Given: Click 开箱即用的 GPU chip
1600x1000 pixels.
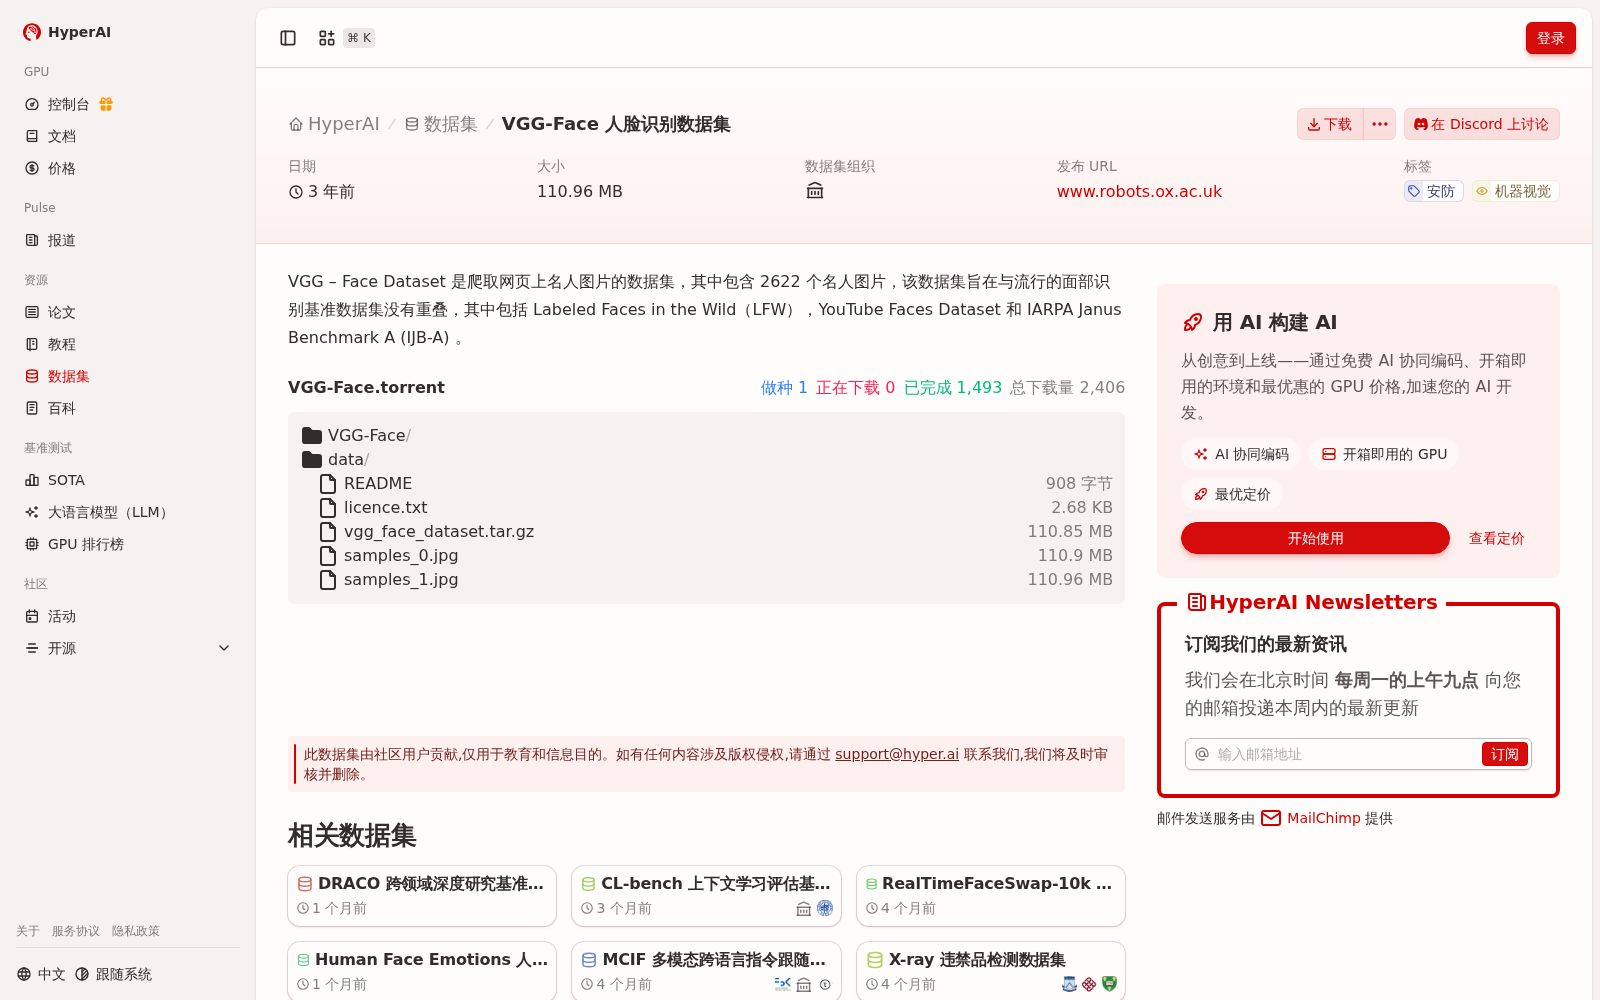Looking at the screenshot, I should (x=1384, y=454).
